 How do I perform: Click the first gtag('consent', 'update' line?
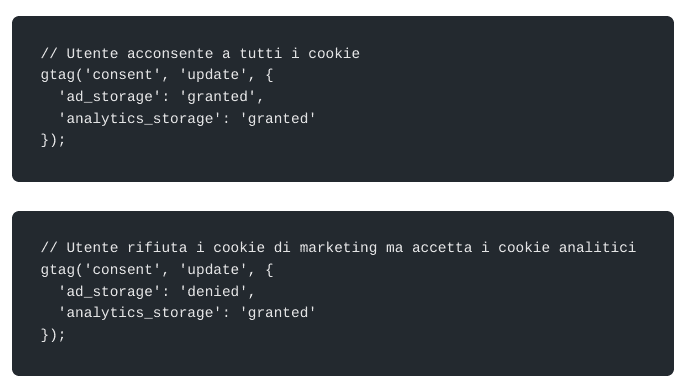point(157,75)
